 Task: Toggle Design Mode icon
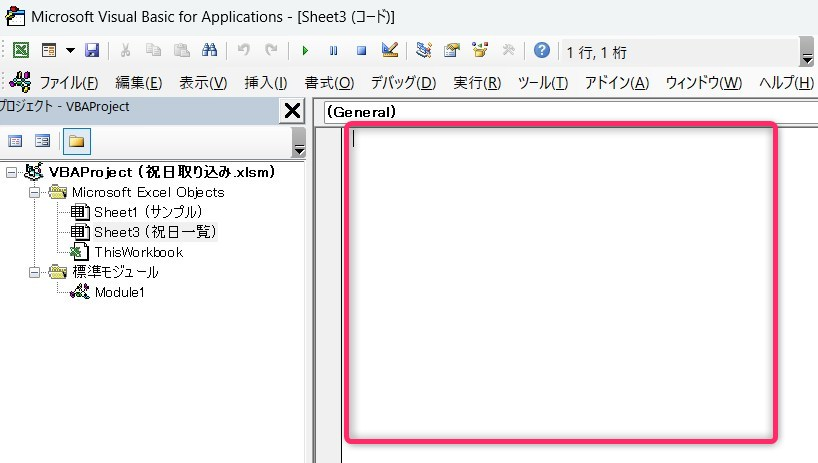390,50
